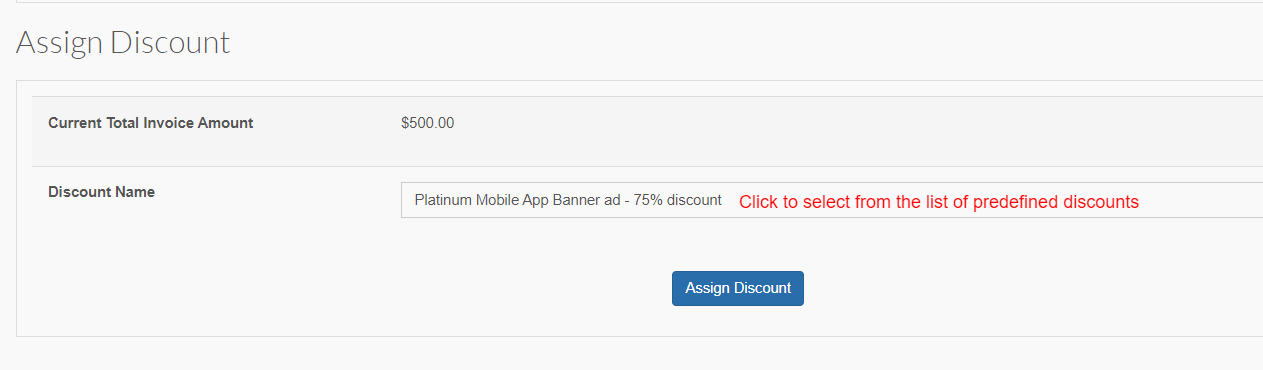
Task: Click the red predefined discounts hint text
Action: [x=939, y=202]
